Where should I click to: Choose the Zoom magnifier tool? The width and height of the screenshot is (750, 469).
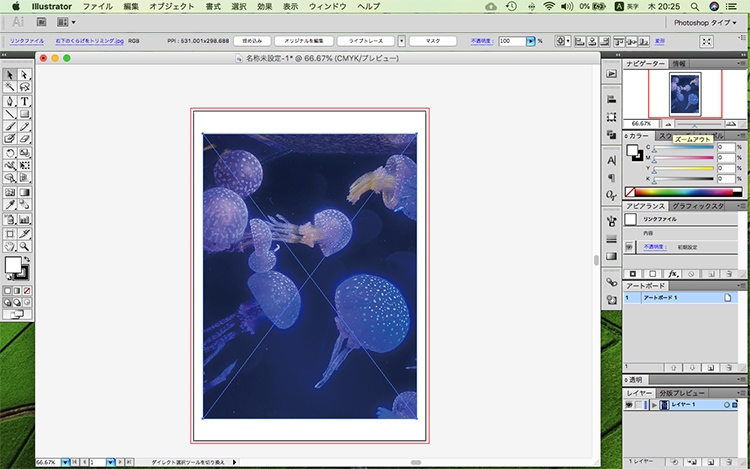point(24,244)
